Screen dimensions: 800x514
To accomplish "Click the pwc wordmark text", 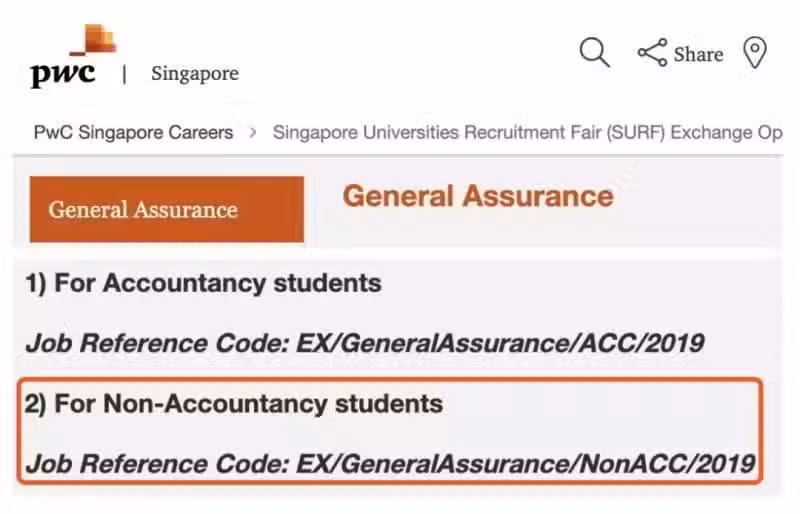I will click(63, 75).
